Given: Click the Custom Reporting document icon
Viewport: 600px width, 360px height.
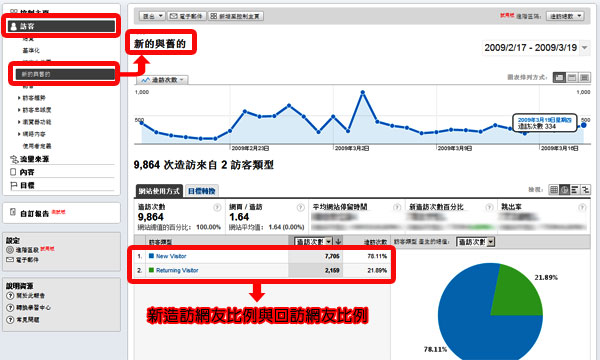Looking at the screenshot, I should [13, 212].
